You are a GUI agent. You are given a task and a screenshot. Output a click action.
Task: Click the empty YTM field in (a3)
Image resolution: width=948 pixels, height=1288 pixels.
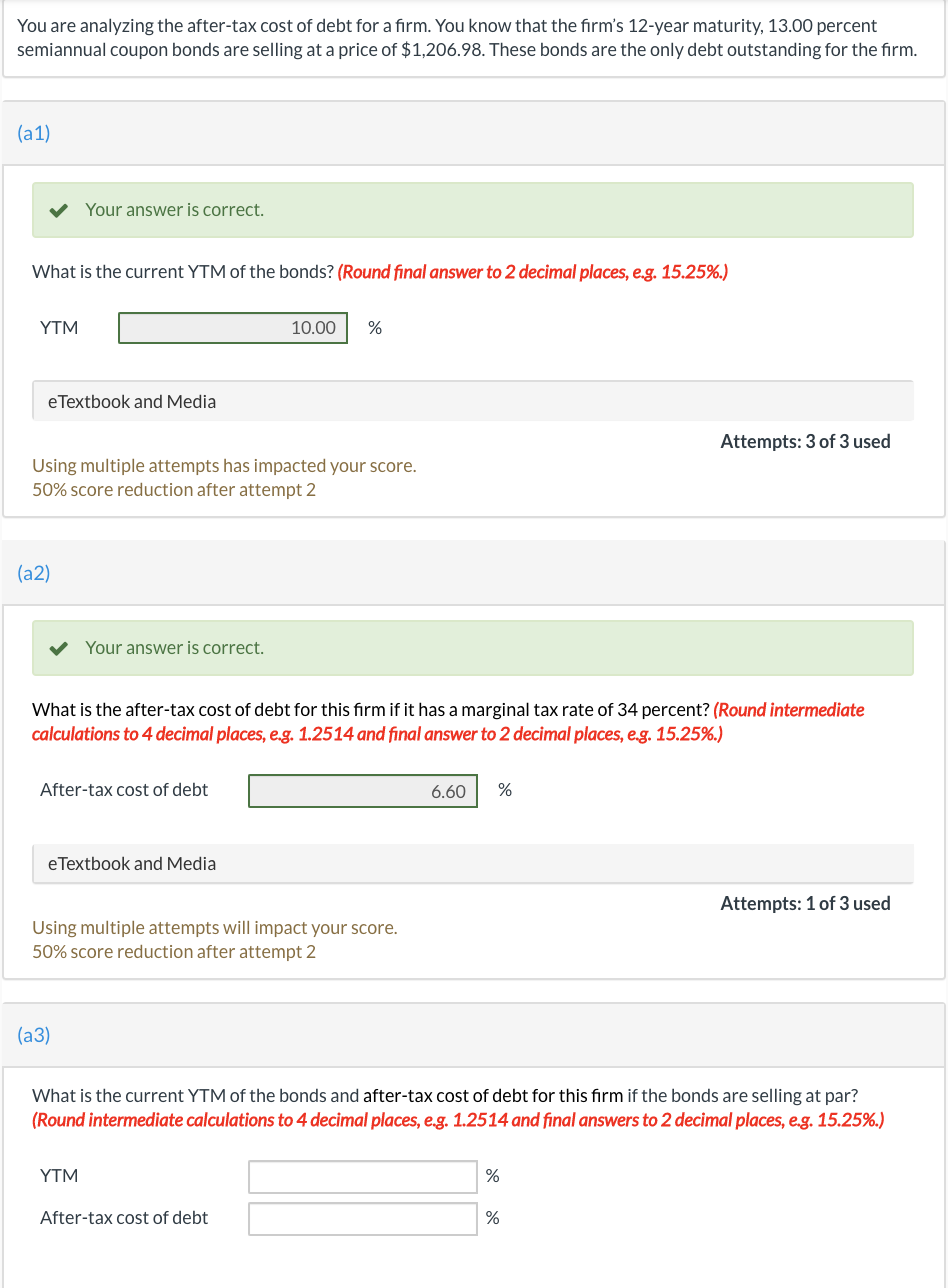tap(362, 1176)
